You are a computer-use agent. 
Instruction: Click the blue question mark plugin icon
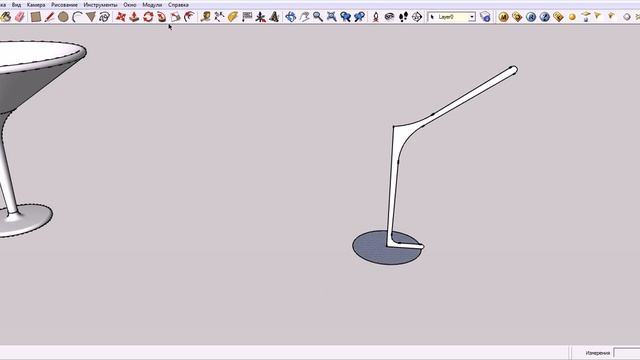coord(545,17)
